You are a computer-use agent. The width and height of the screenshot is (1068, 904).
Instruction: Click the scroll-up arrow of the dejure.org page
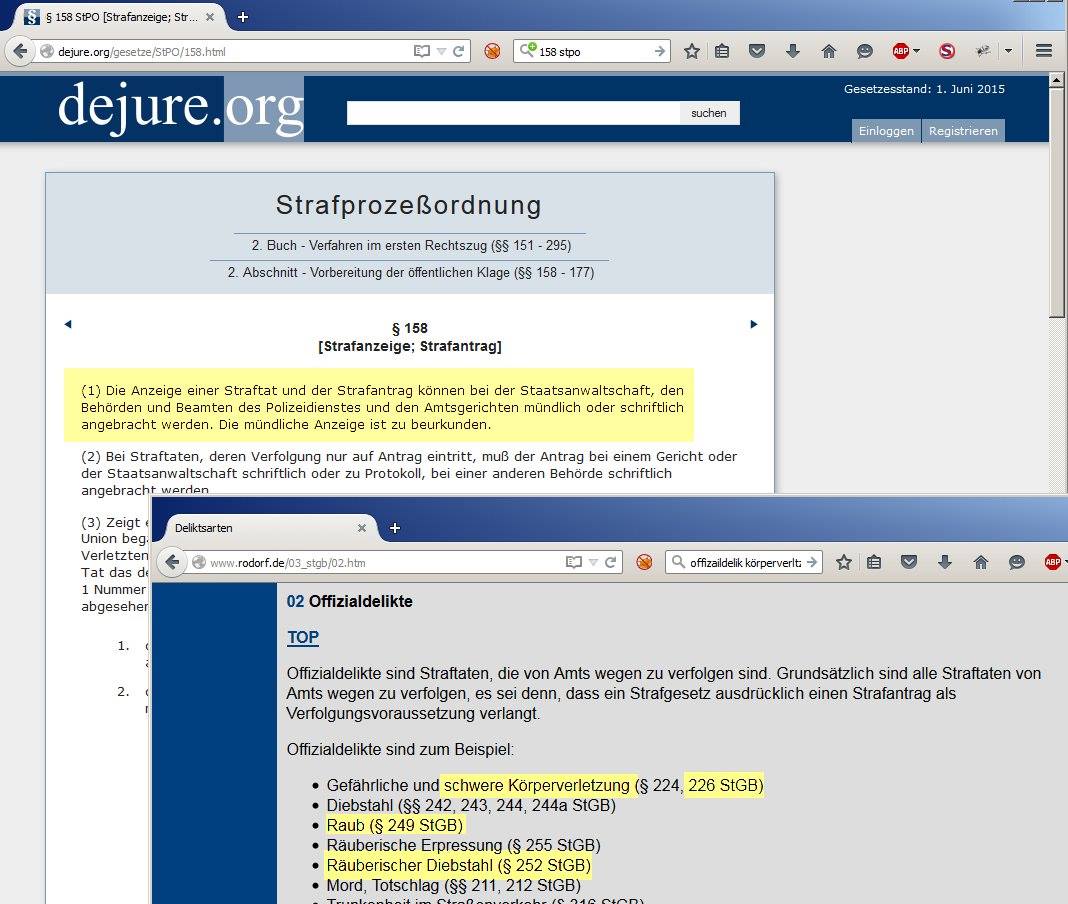[1056, 80]
